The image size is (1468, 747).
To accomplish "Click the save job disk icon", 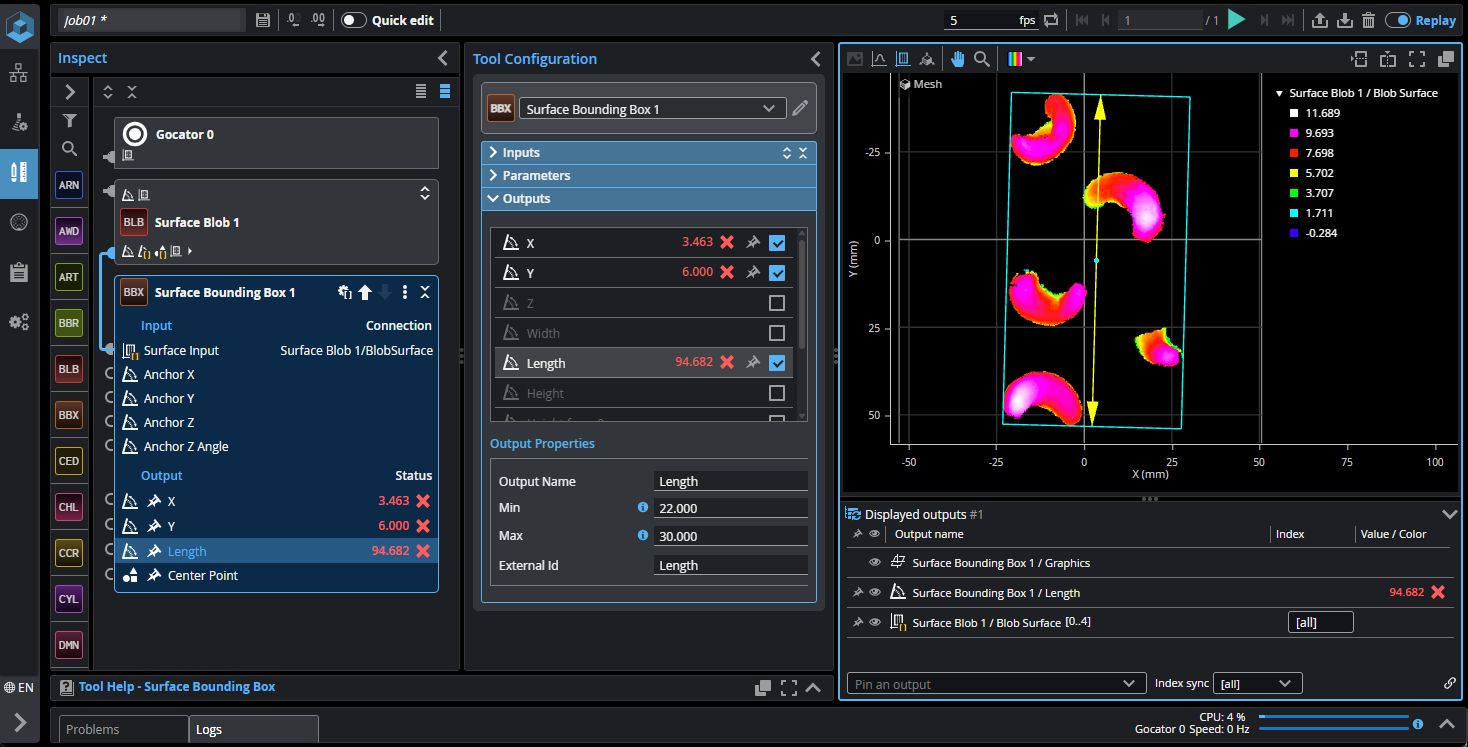I will tap(263, 20).
